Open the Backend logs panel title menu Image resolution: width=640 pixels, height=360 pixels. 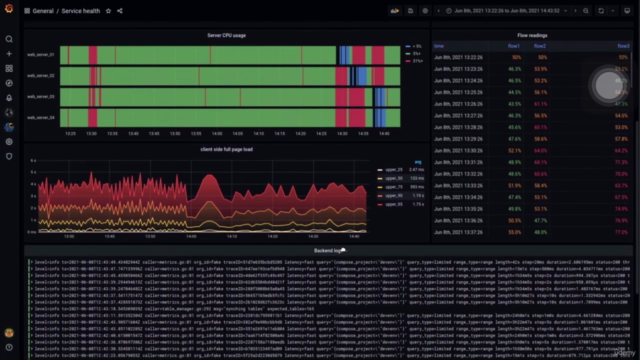pos(329,251)
